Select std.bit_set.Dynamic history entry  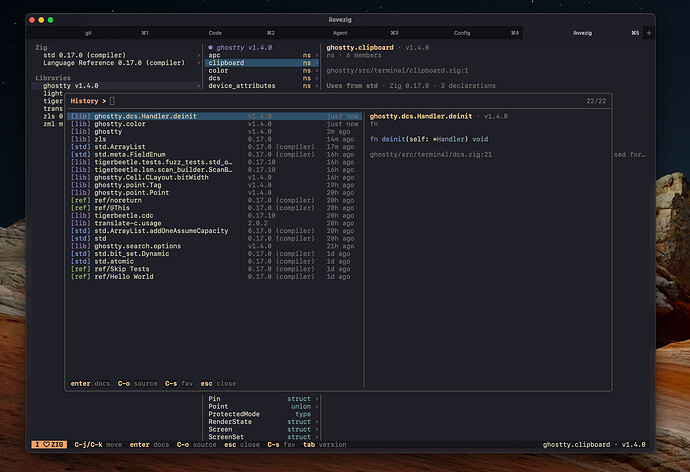214,254
